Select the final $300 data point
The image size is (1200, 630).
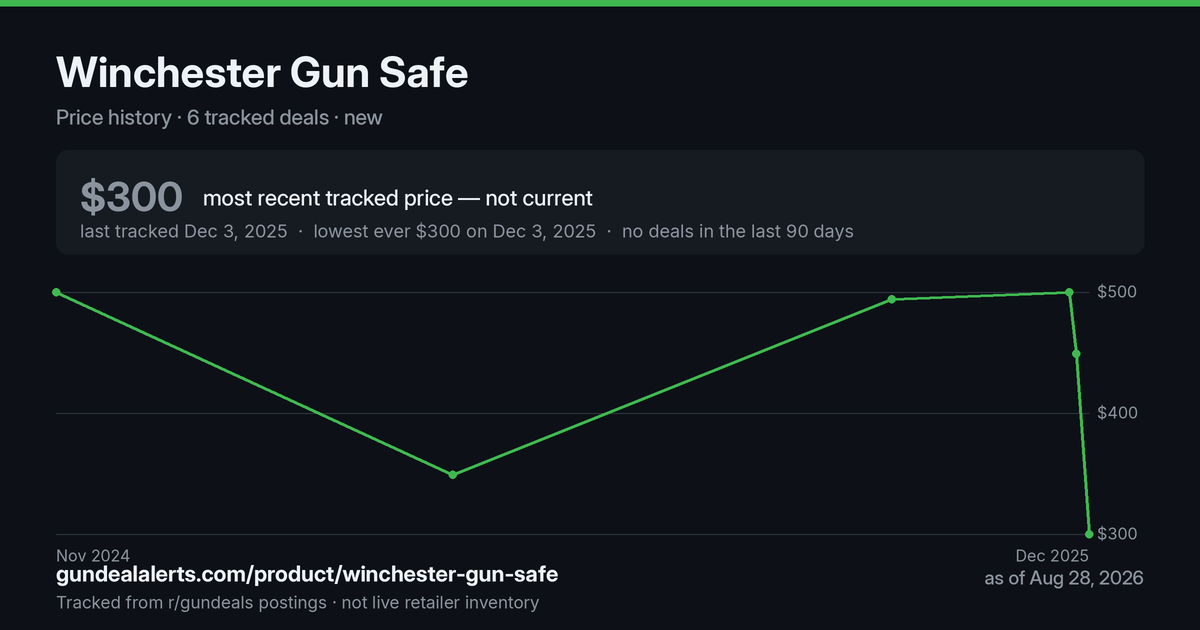[x=1089, y=534]
